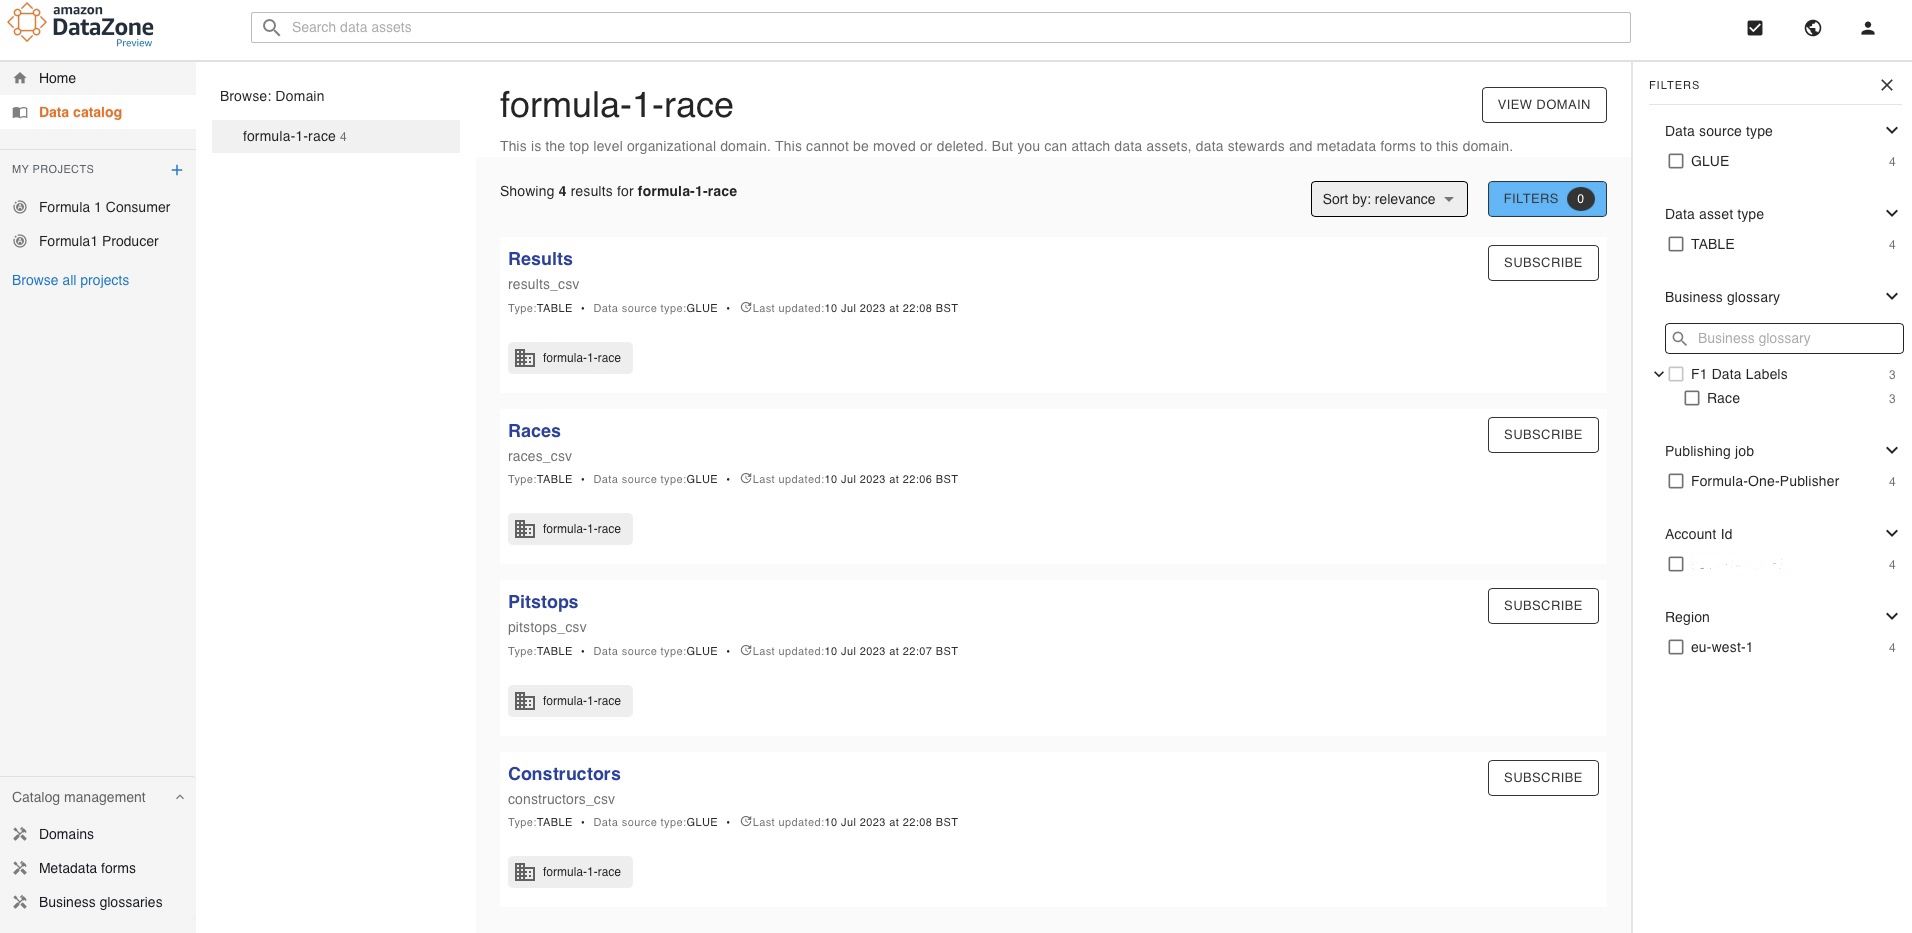This screenshot has width=1912, height=933.
Task: Open Business glossaries in sidebar
Action: tap(98, 902)
